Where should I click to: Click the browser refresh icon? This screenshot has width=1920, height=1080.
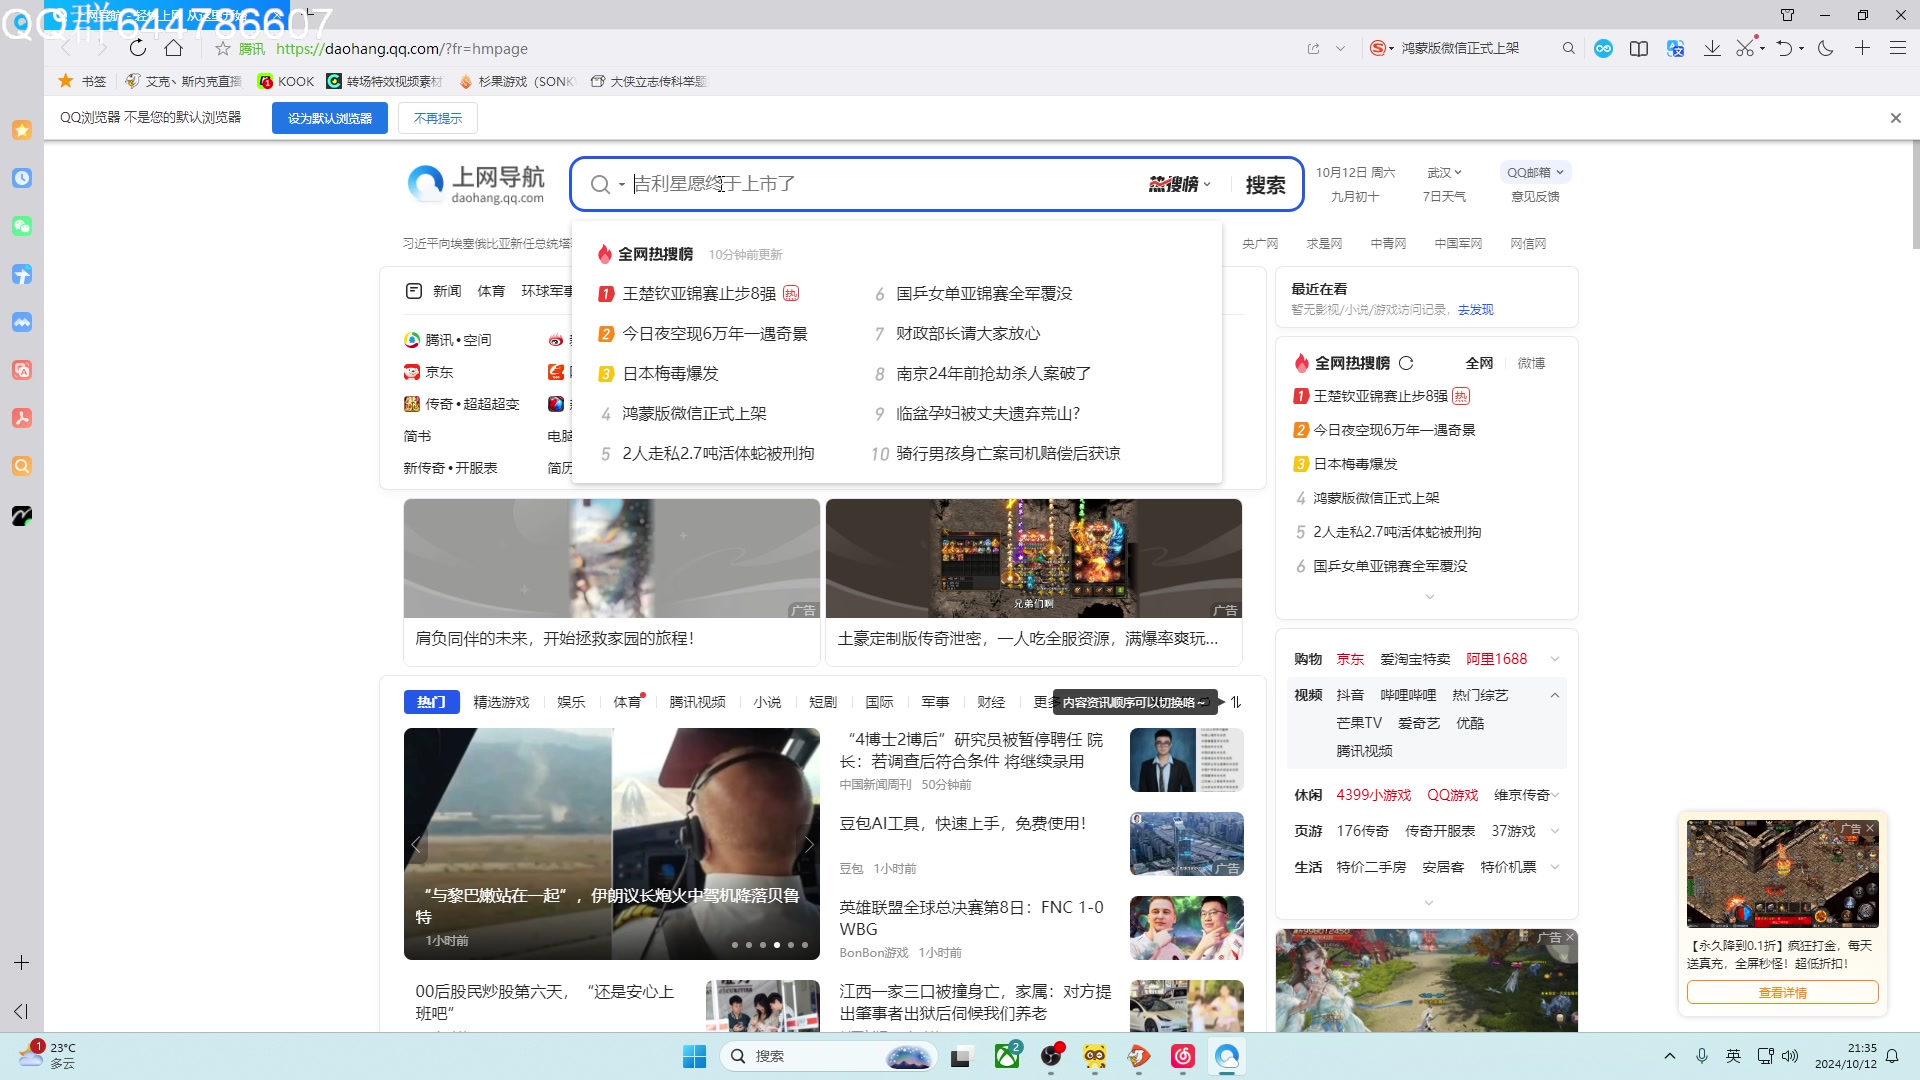(138, 48)
